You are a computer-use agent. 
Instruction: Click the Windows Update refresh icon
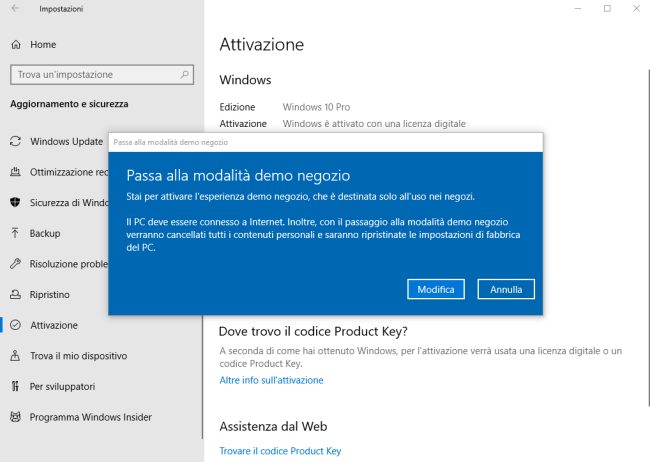click(x=15, y=141)
